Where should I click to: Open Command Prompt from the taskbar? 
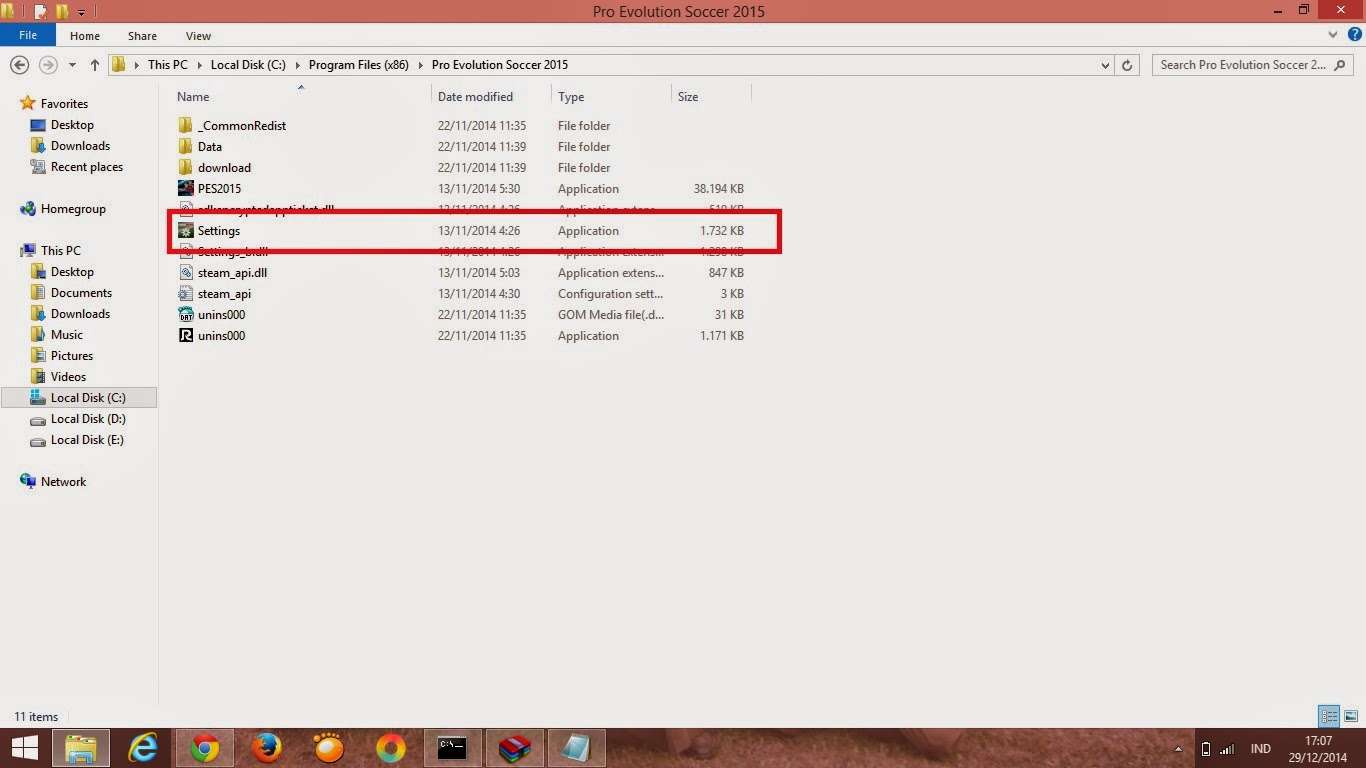(x=453, y=748)
